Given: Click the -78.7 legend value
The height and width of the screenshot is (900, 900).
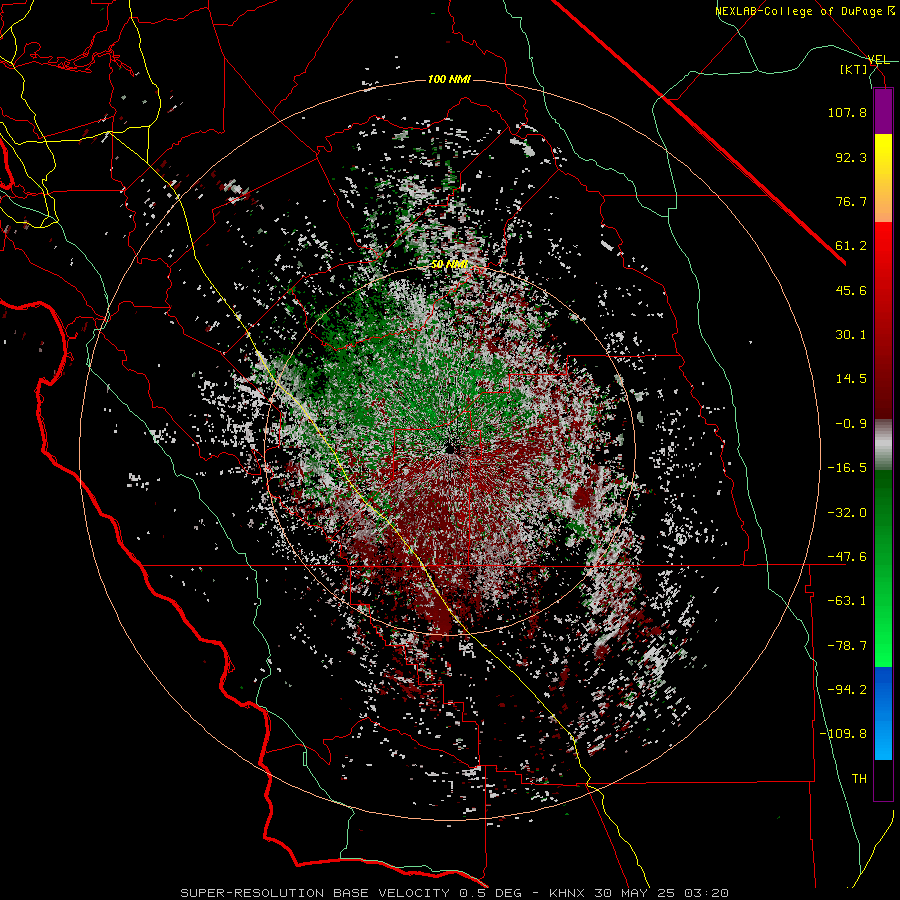Looking at the screenshot, I should [x=847, y=646].
